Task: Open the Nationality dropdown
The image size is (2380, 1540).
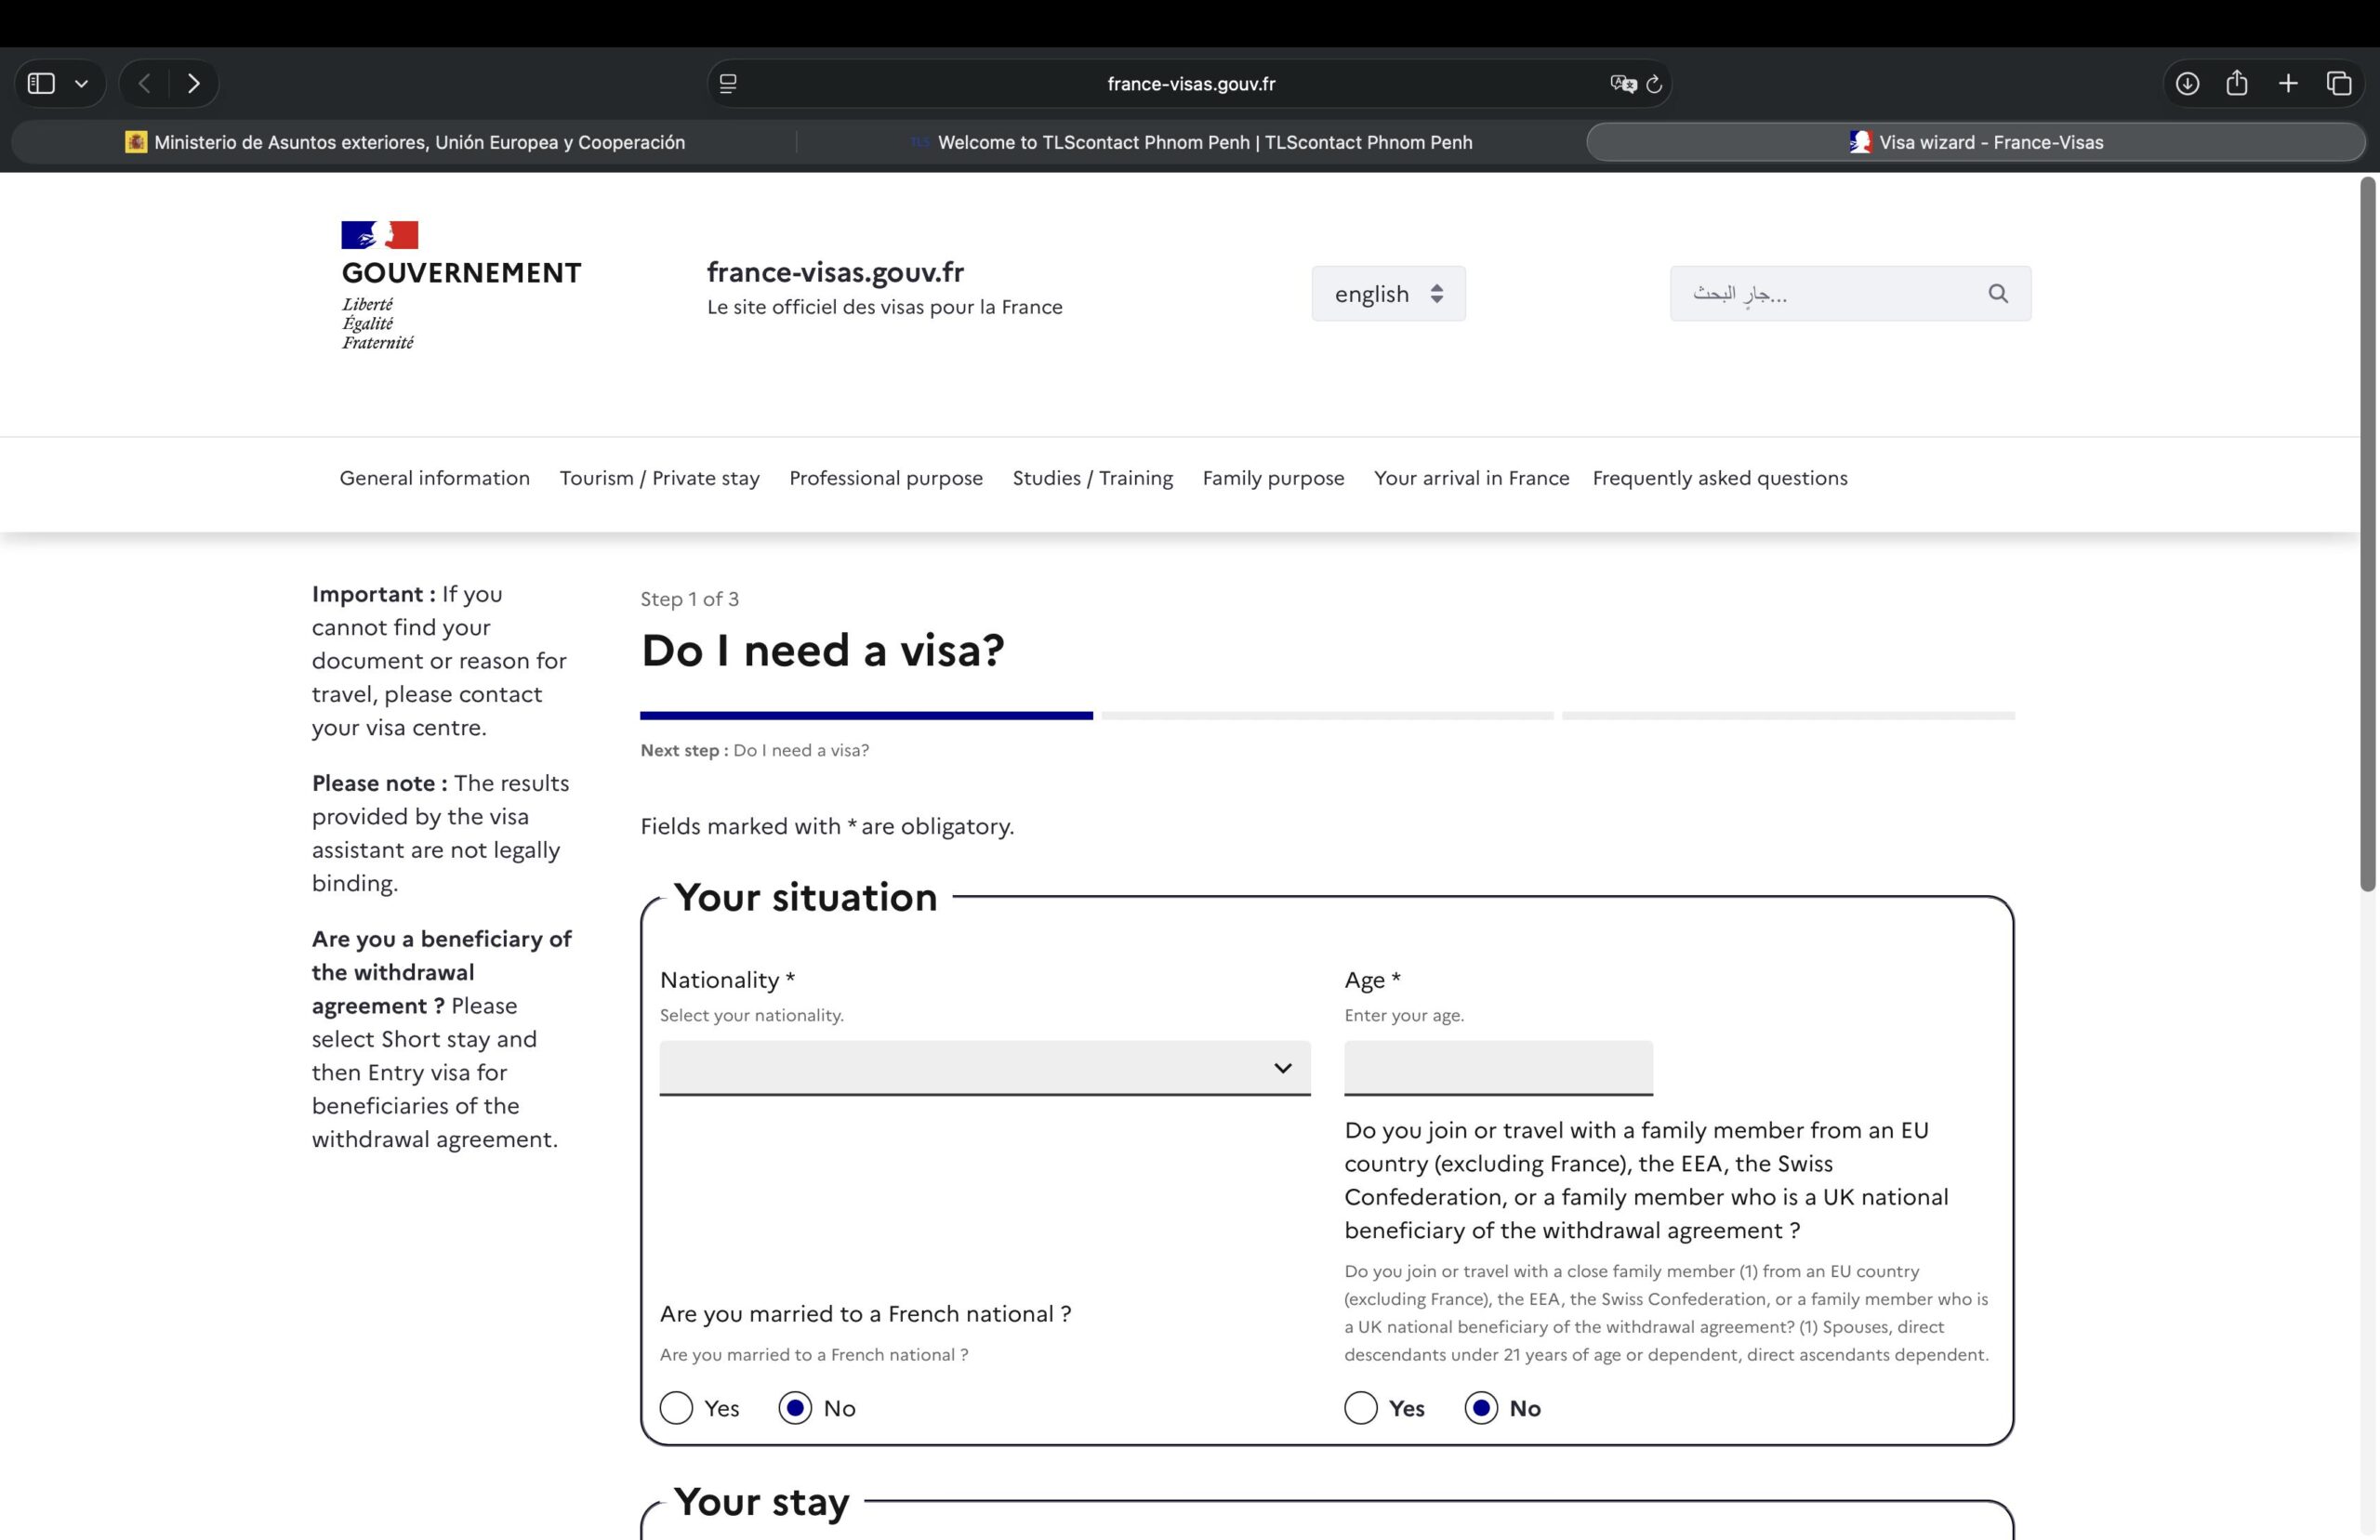Action: (x=984, y=1068)
